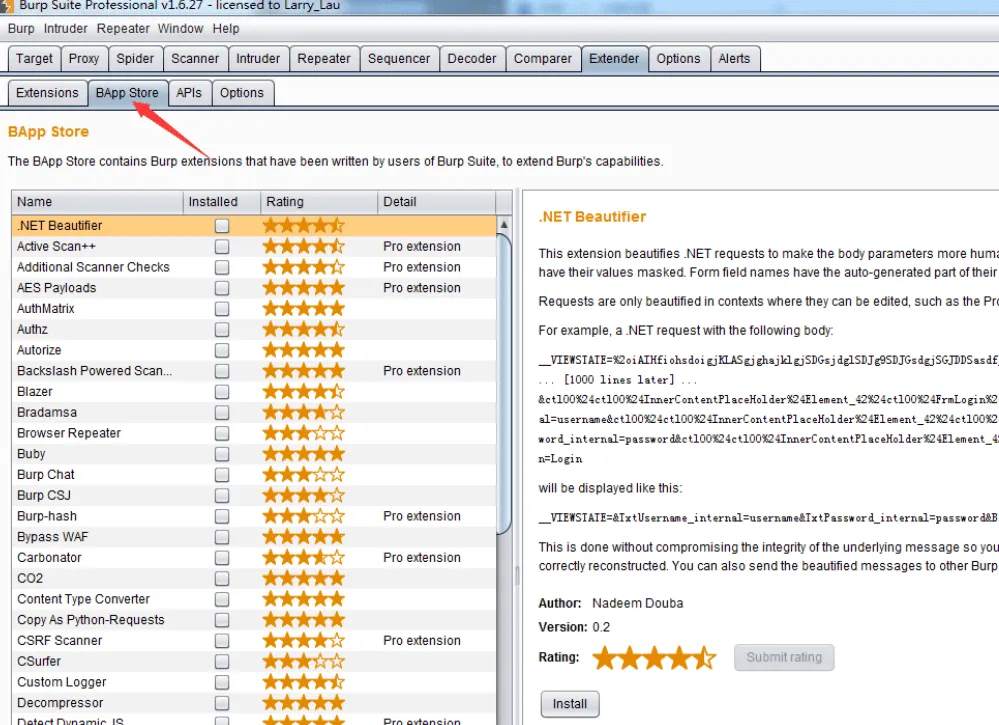Select the Blazer extension row
This screenshot has height=725, width=999.
254,392
